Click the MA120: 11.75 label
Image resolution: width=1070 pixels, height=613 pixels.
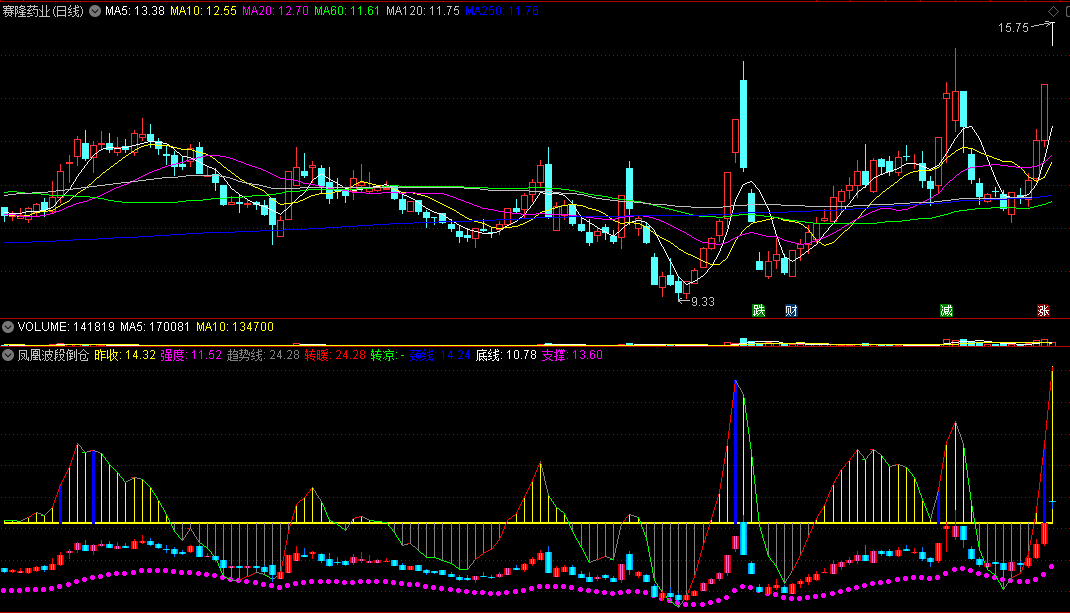(x=422, y=11)
